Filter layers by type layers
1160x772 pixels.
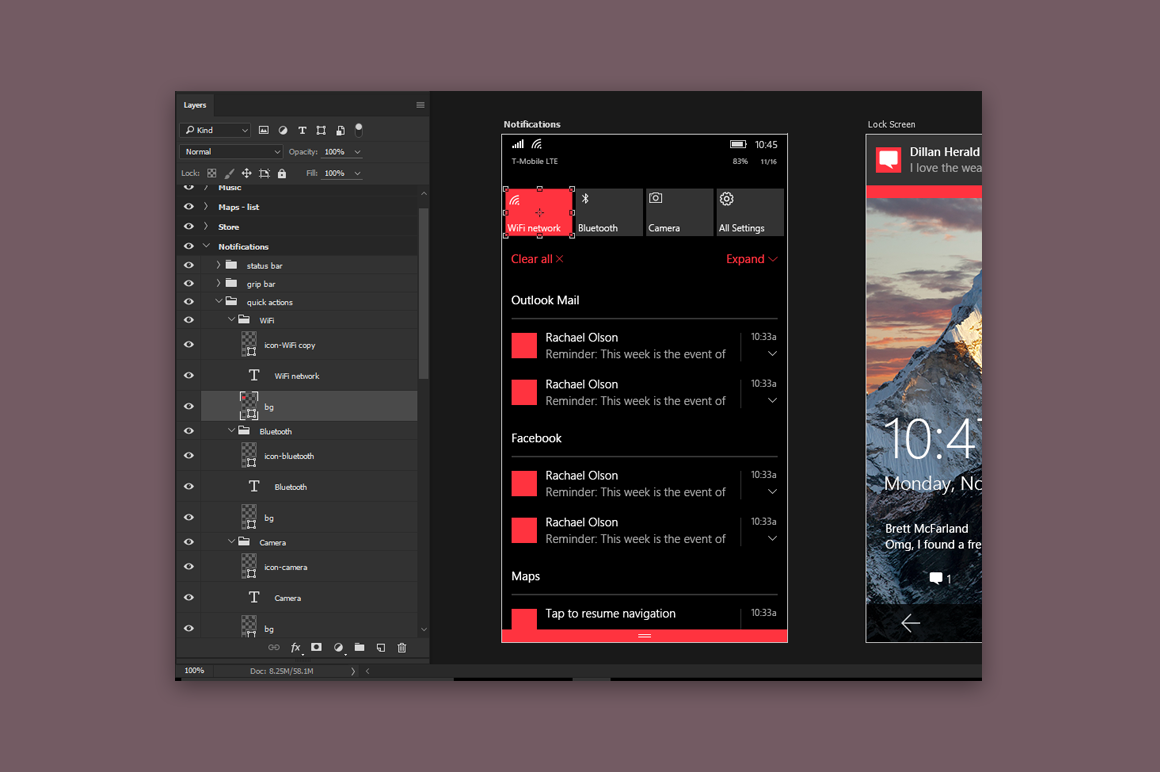click(302, 130)
